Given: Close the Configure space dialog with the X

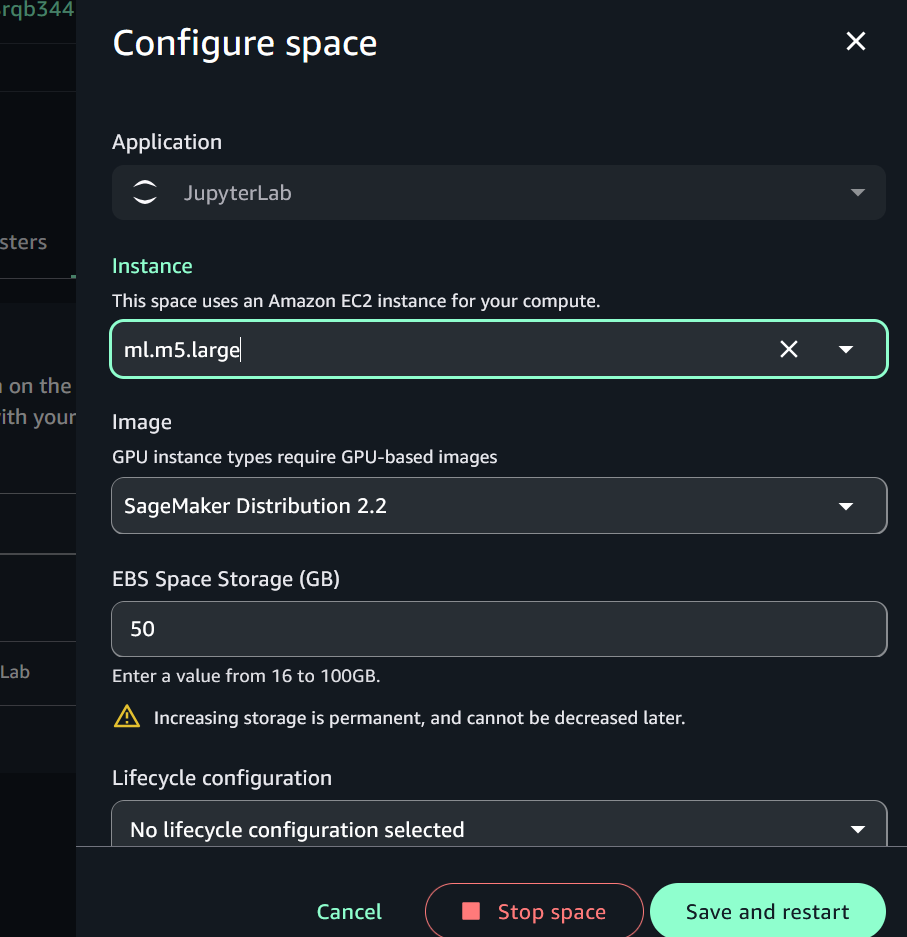Looking at the screenshot, I should (855, 41).
